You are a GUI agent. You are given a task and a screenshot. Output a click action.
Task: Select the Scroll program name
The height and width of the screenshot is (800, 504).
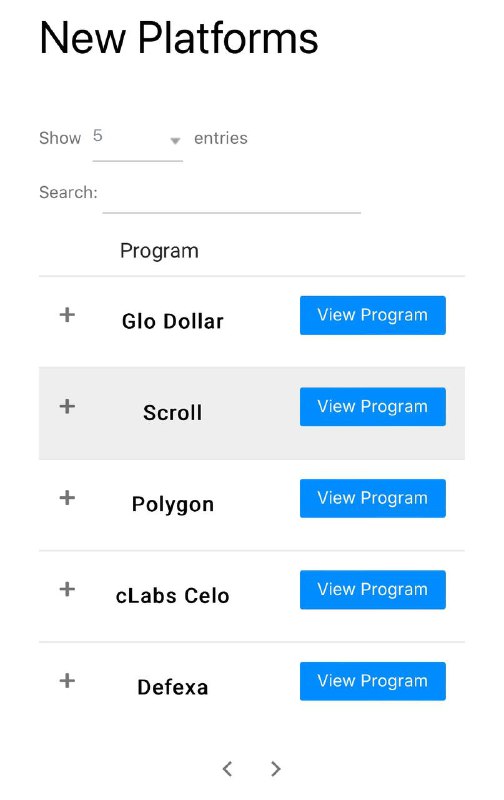(x=172, y=413)
